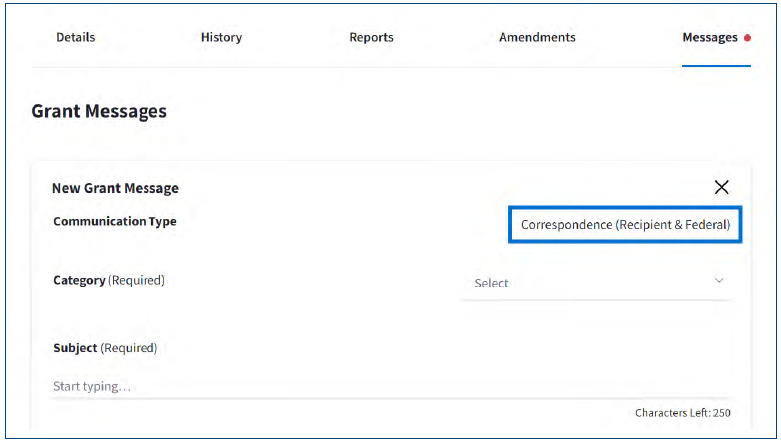Image resolution: width=781 pixels, height=442 pixels.
Task: Open the History tab
Action: click(x=221, y=38)
